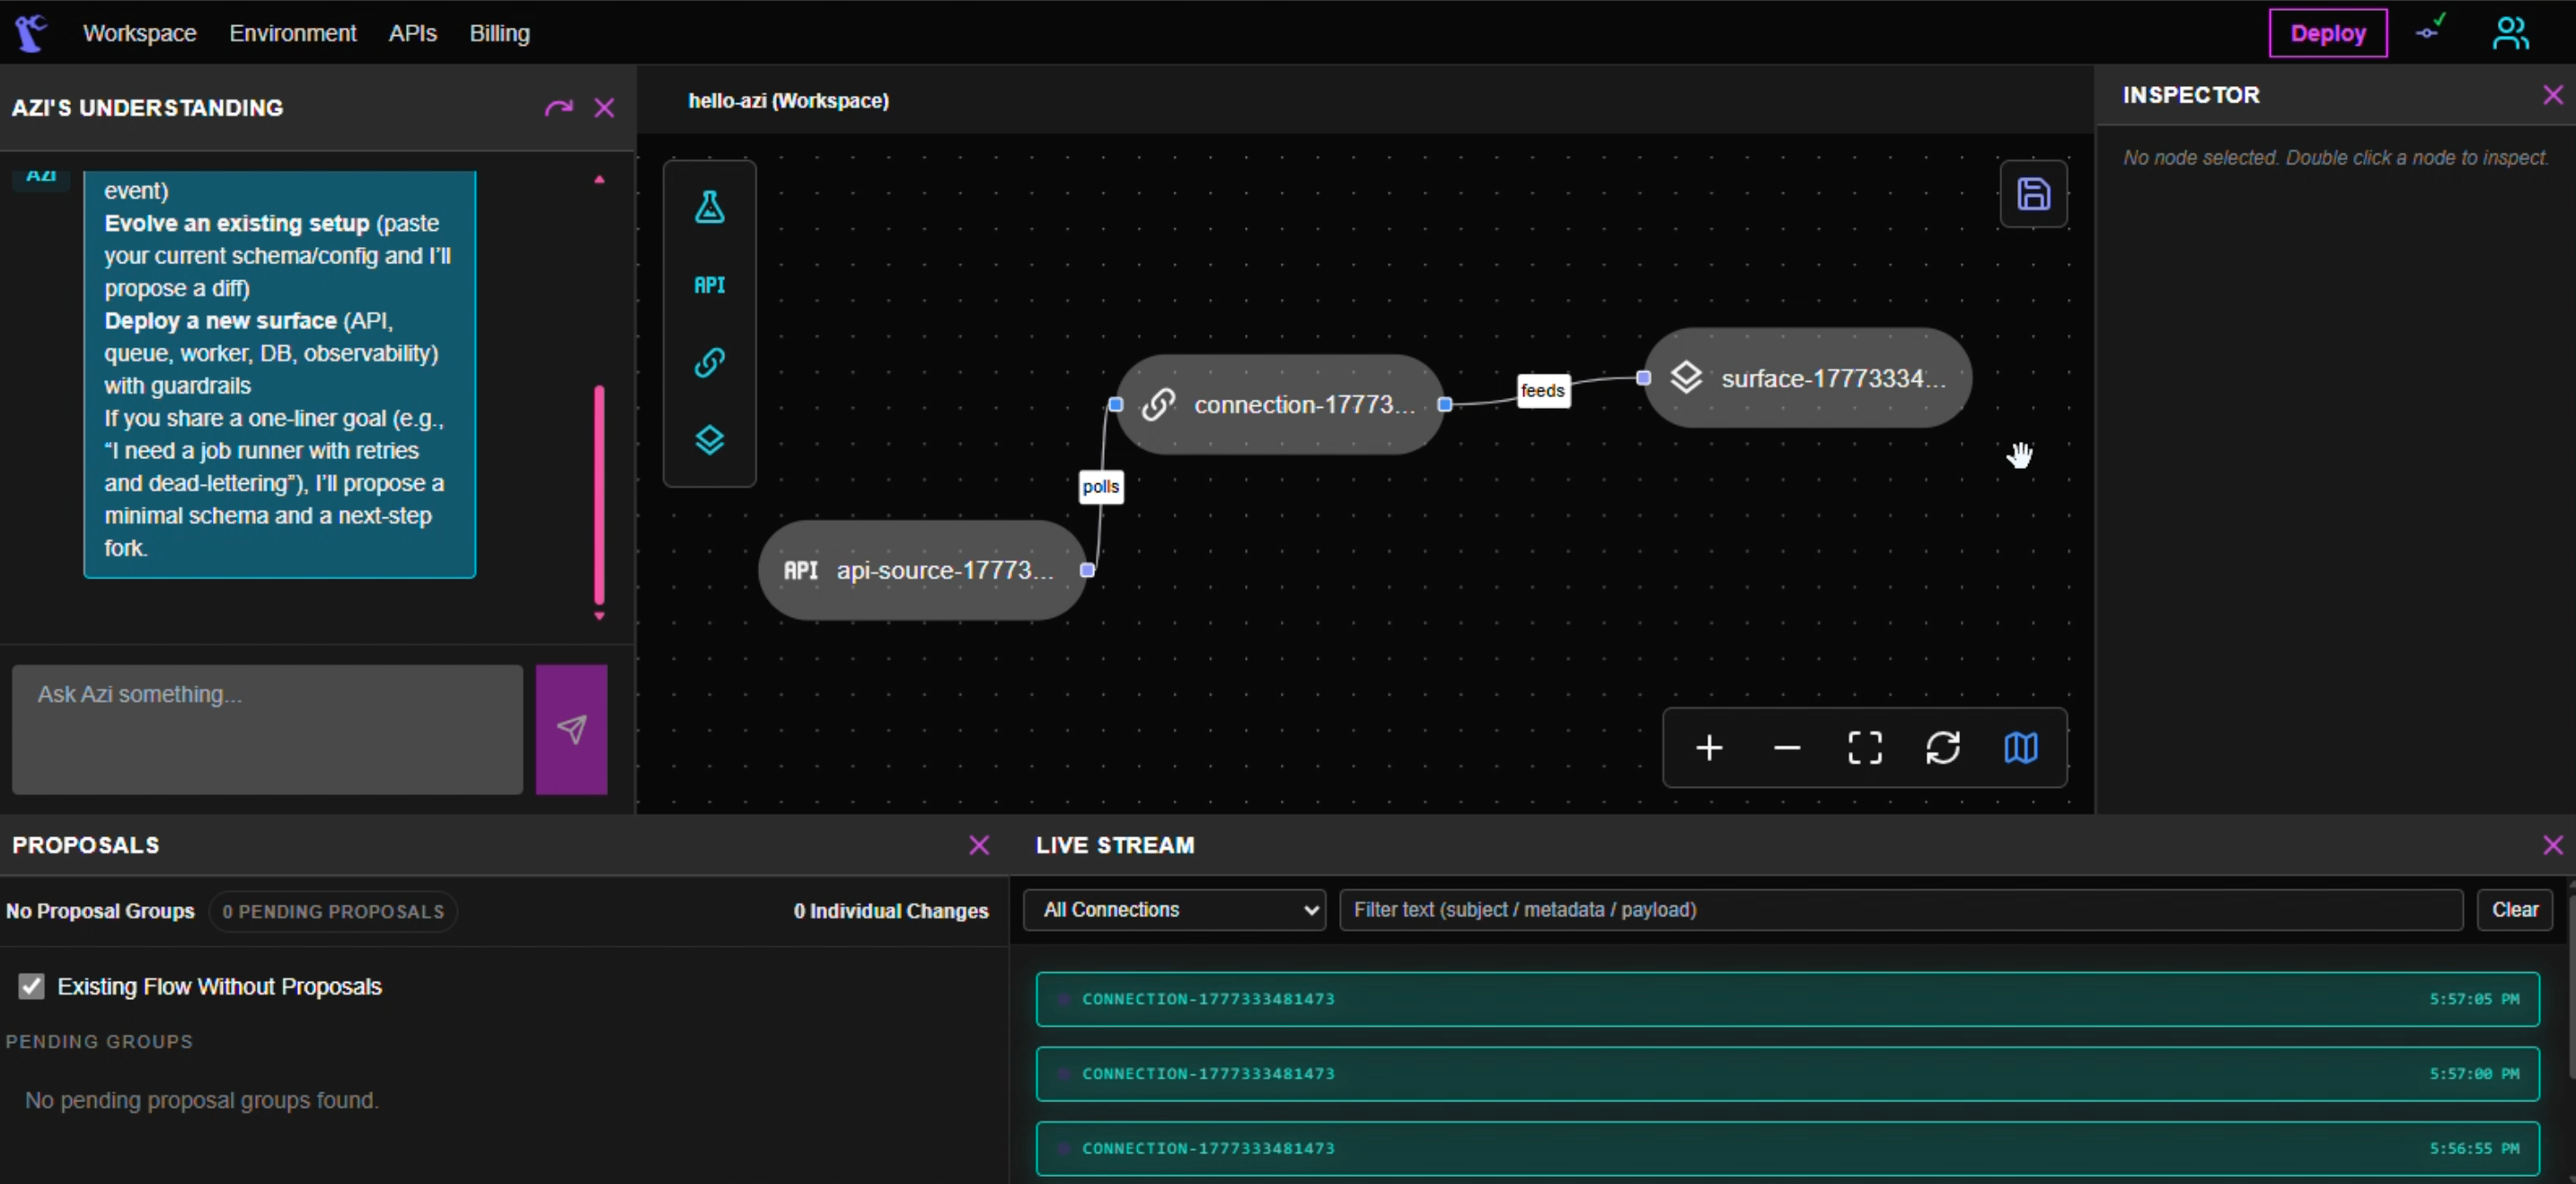Click the flask icon in canvas toolbar
Screen dimensions: 2576x1184
709,207
